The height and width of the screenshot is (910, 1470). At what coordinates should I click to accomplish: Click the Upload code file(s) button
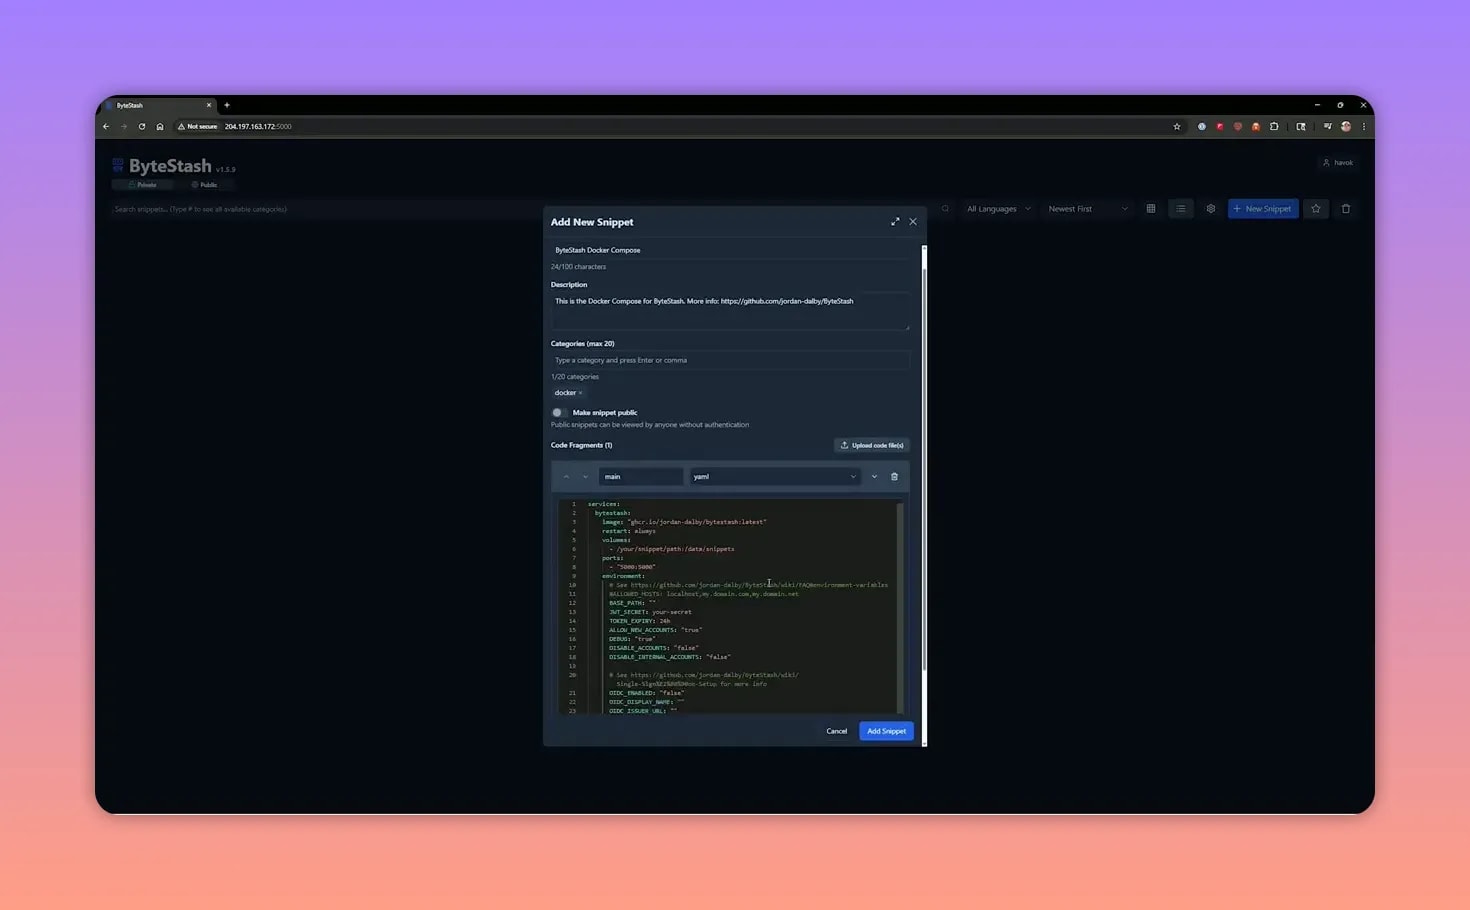[x=872, y=445]
